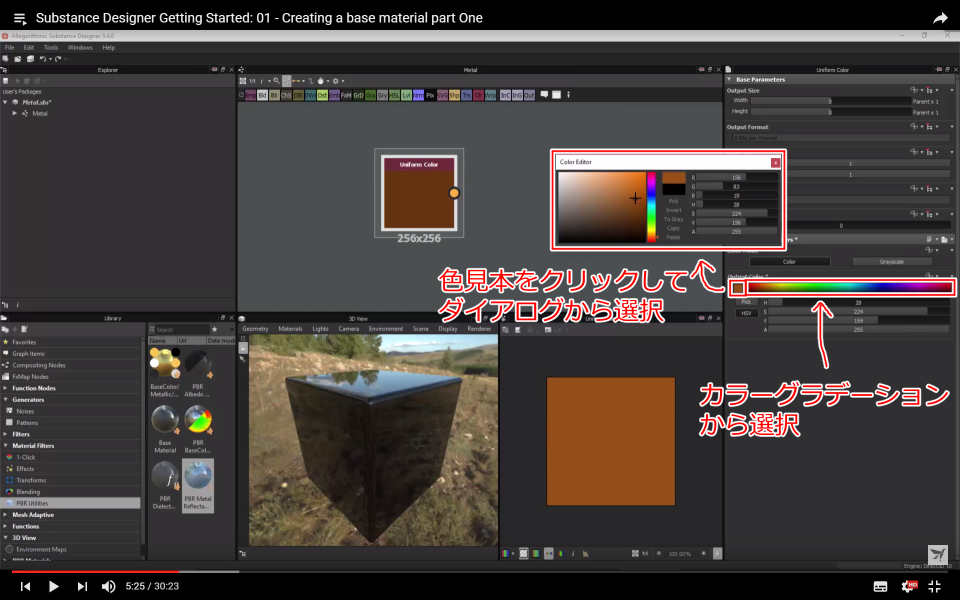Add a frame using the white rectangle icon
960x600 pixels.
pyautogui.click(x=557, y=95)
